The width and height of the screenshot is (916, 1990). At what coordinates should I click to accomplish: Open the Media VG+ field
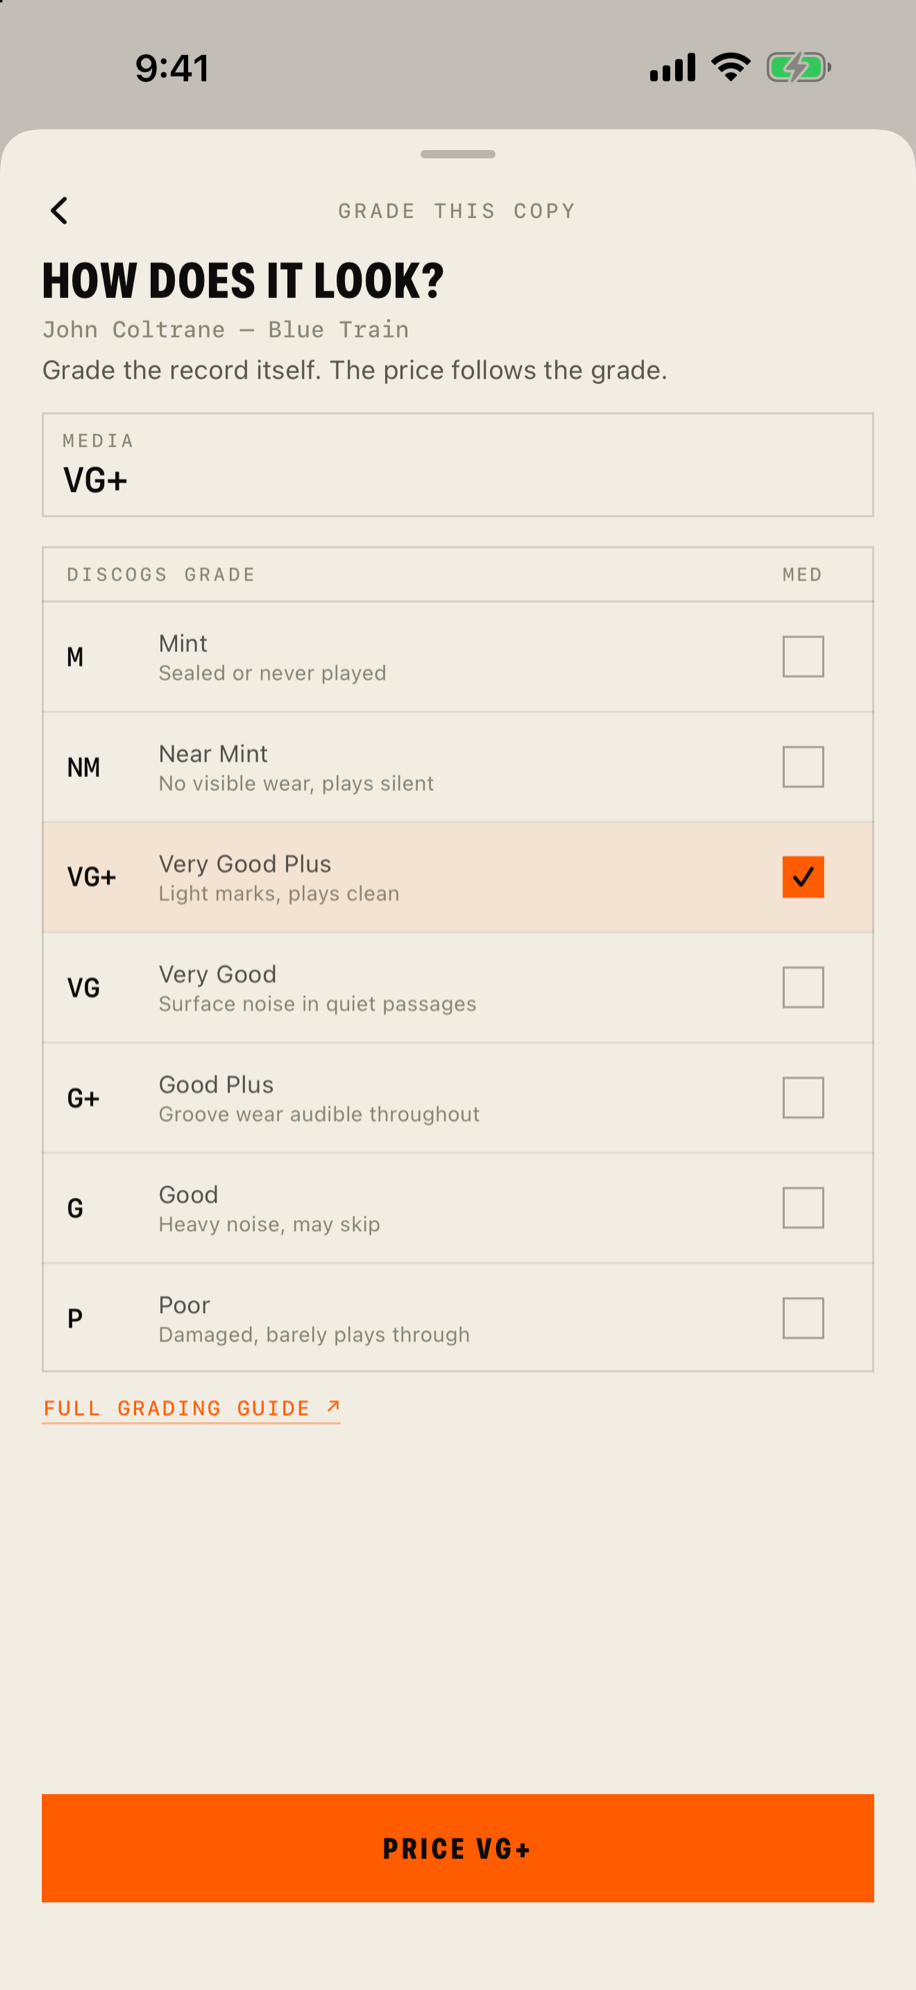[x=458, y=465]
